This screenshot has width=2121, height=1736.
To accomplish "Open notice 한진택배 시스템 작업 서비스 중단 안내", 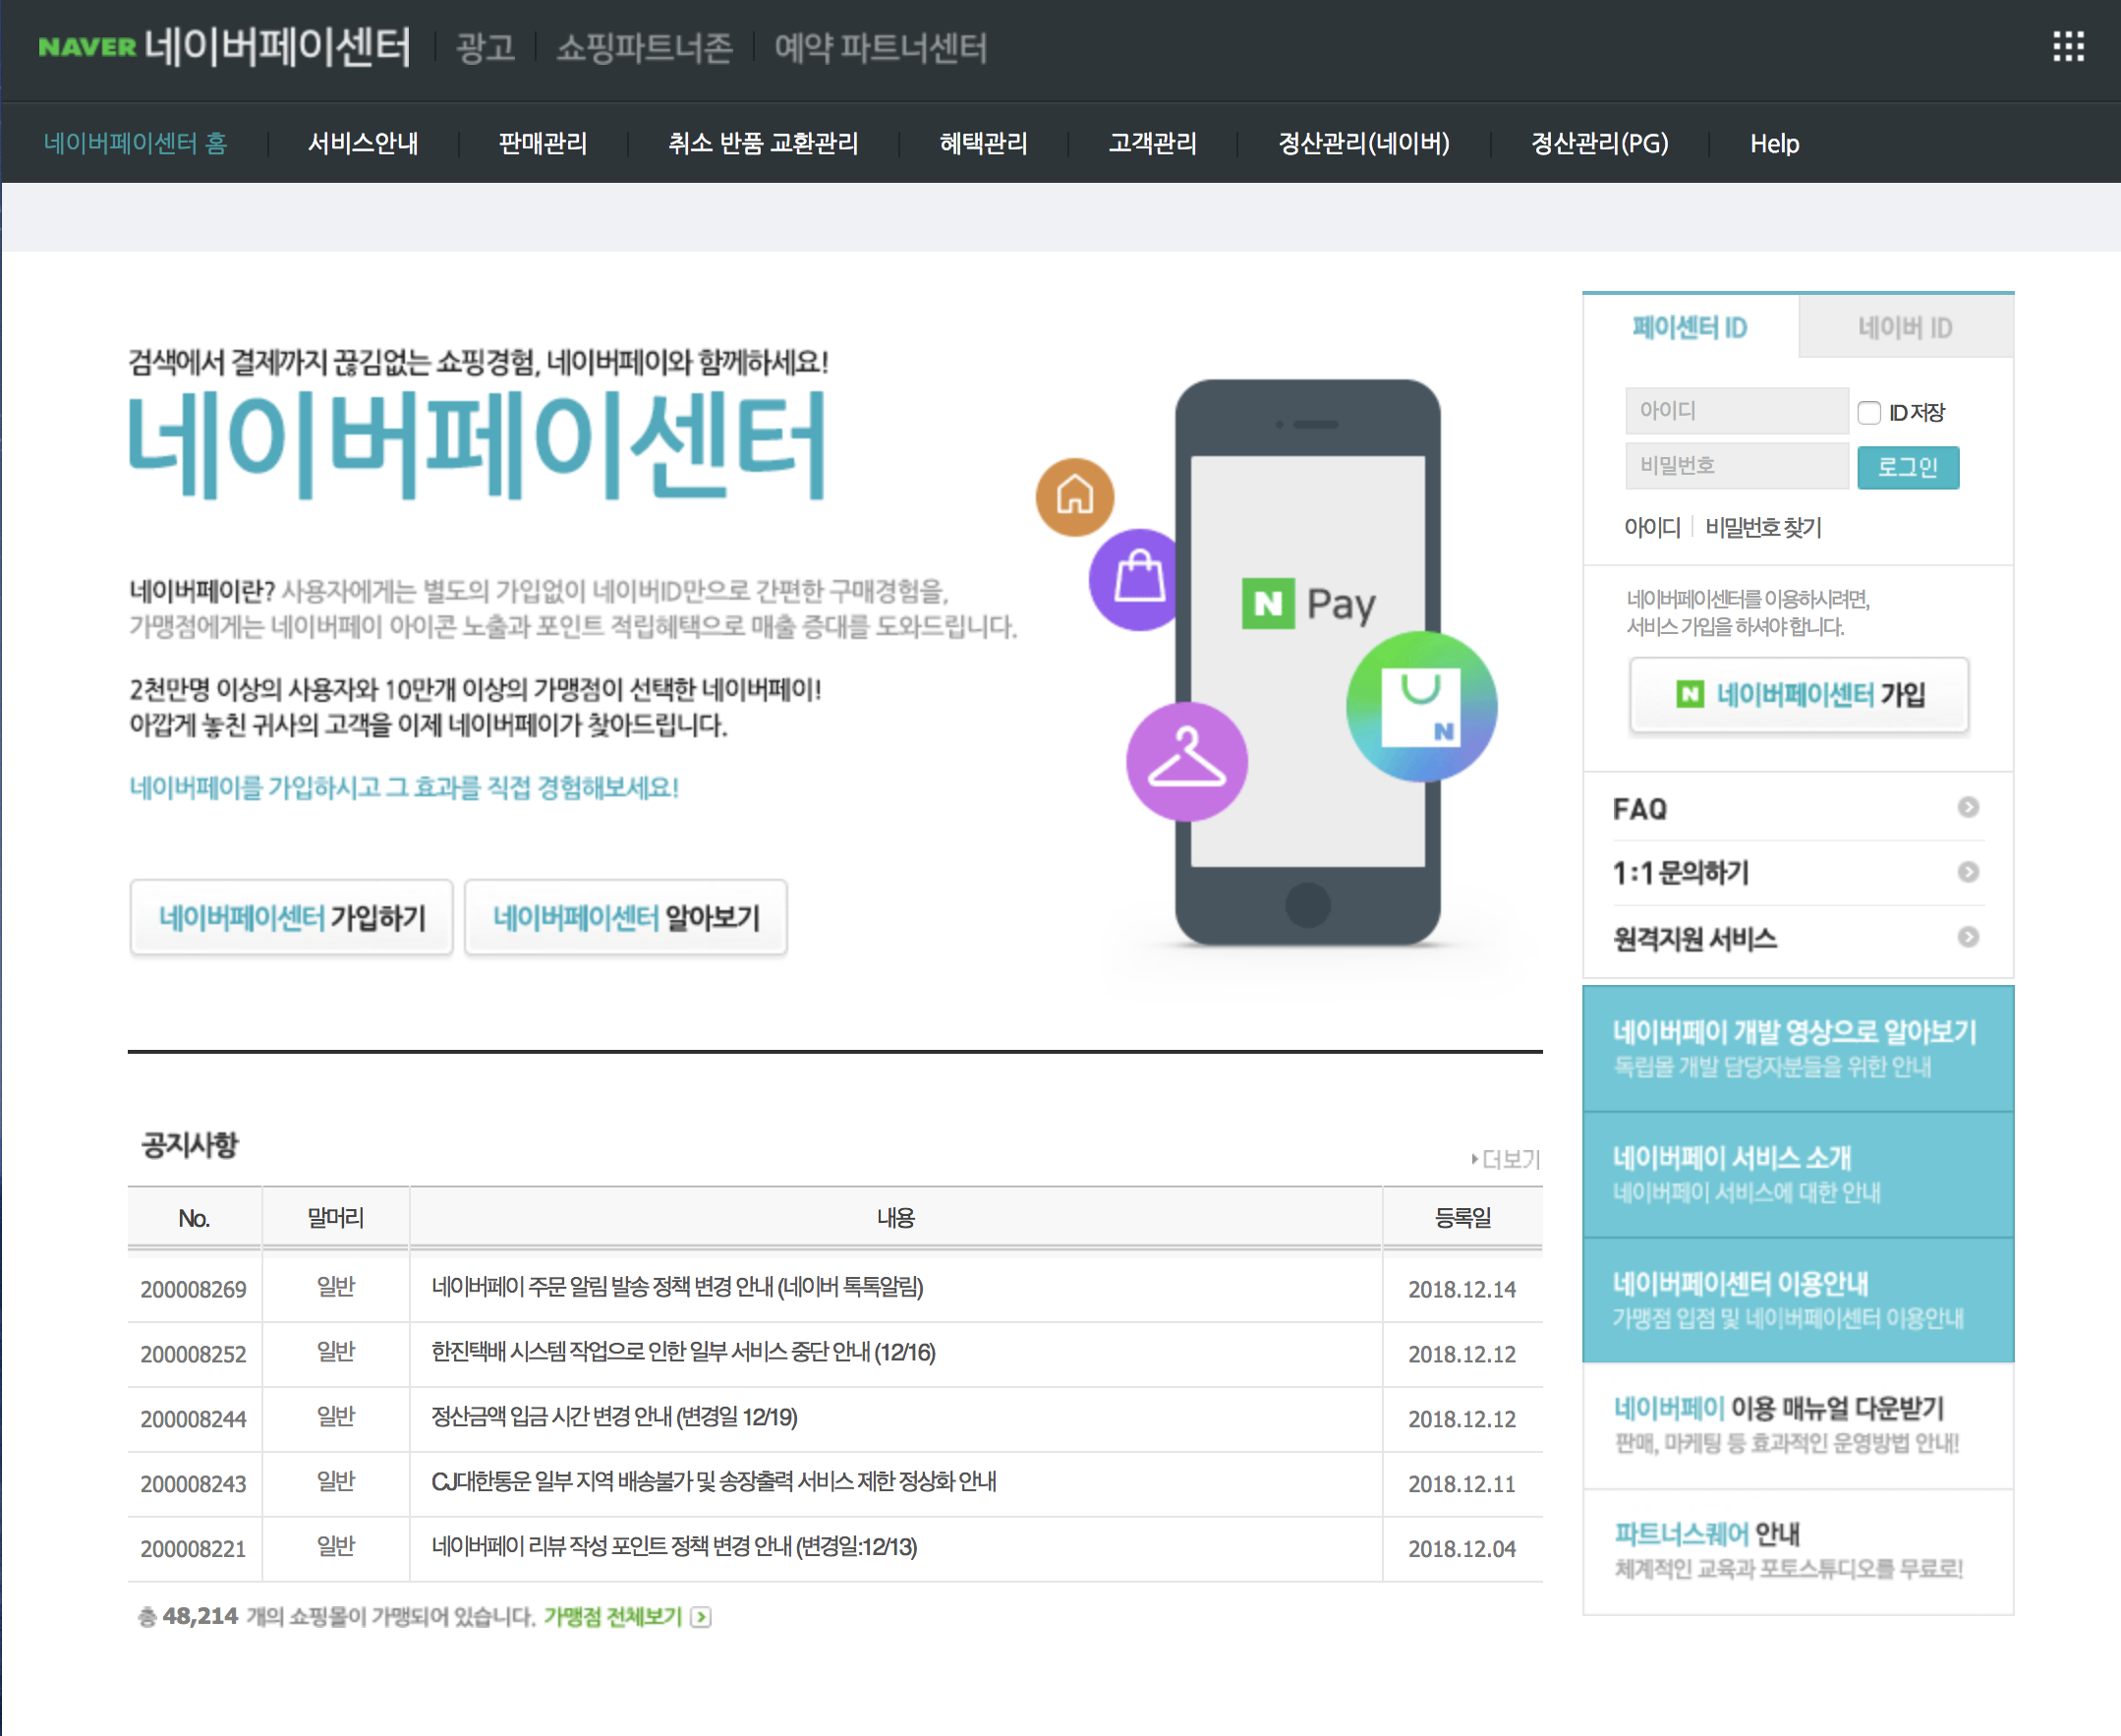I will click(x=683, y=1352).
